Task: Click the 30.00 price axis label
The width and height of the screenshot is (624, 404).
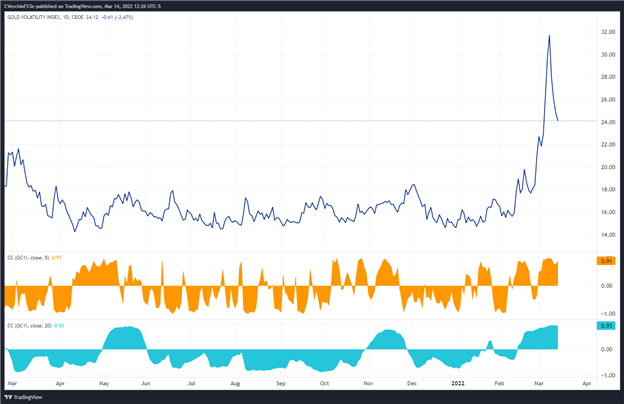Action: point(608,55)
